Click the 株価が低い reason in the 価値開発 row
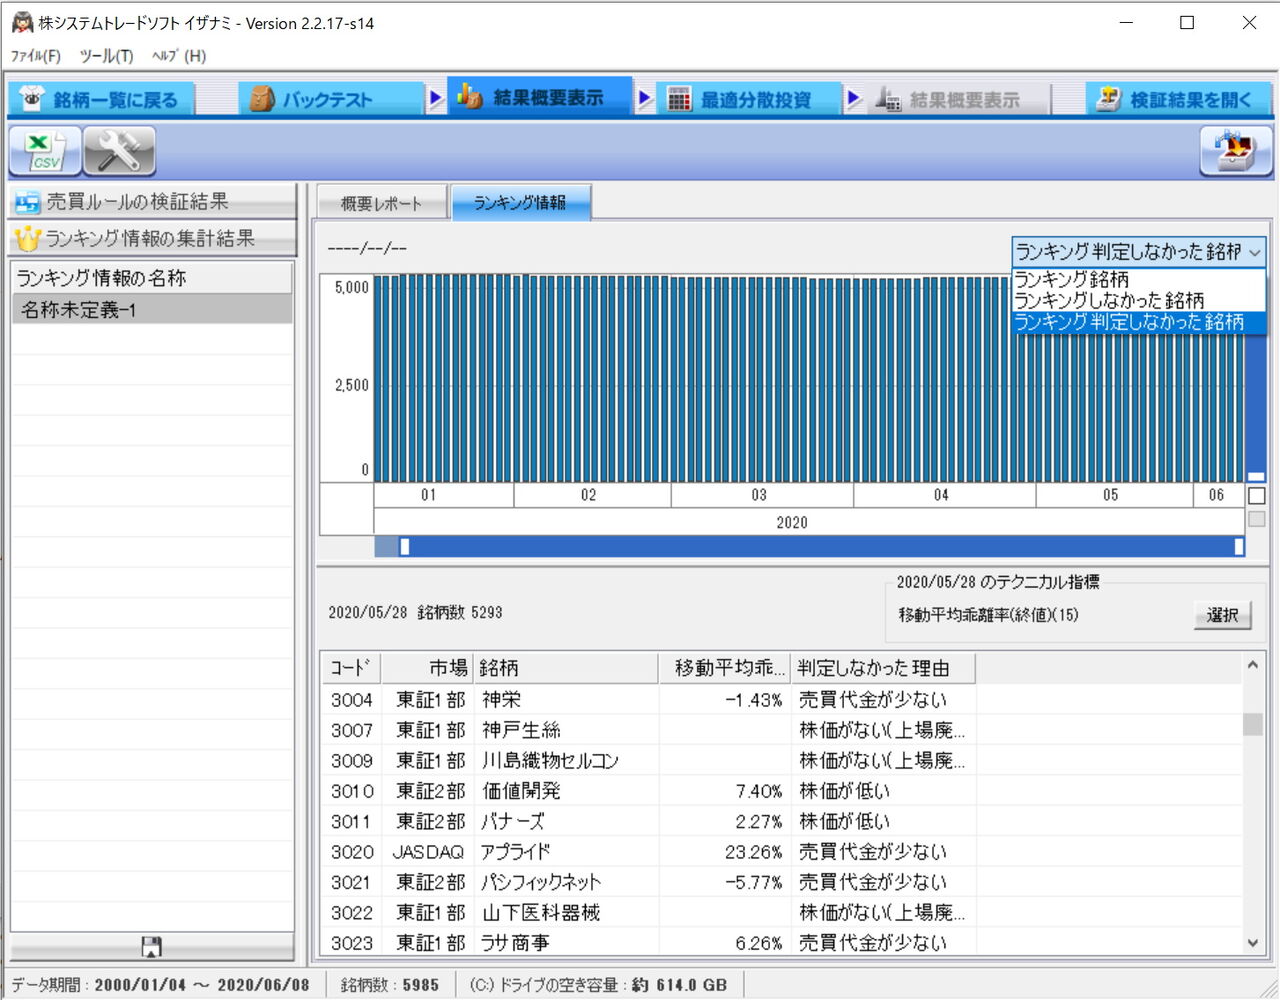1280x1000 pixels. point(845,791)
